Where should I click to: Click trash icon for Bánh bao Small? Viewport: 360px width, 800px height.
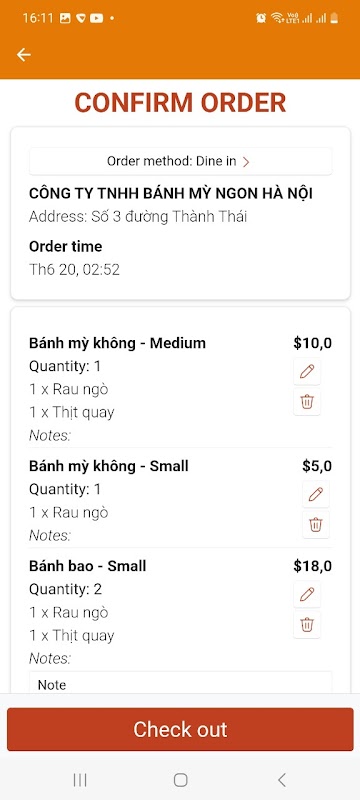pos(307,624)
